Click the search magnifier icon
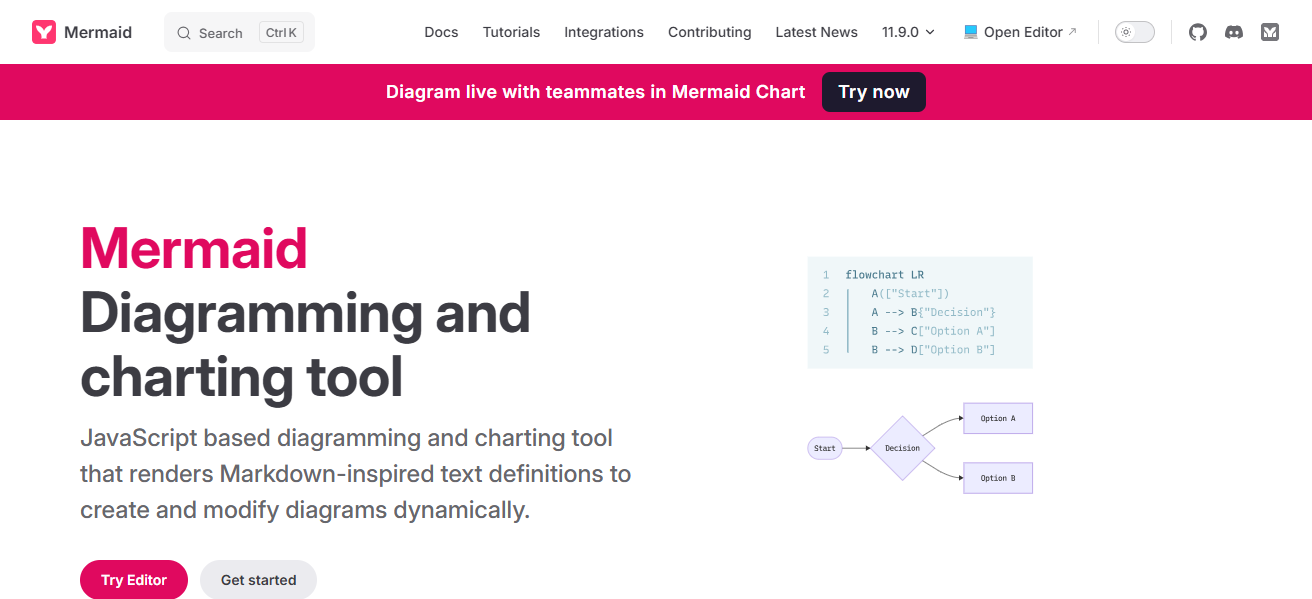This screenshot has width=1312, height=599. pos(184,33)
